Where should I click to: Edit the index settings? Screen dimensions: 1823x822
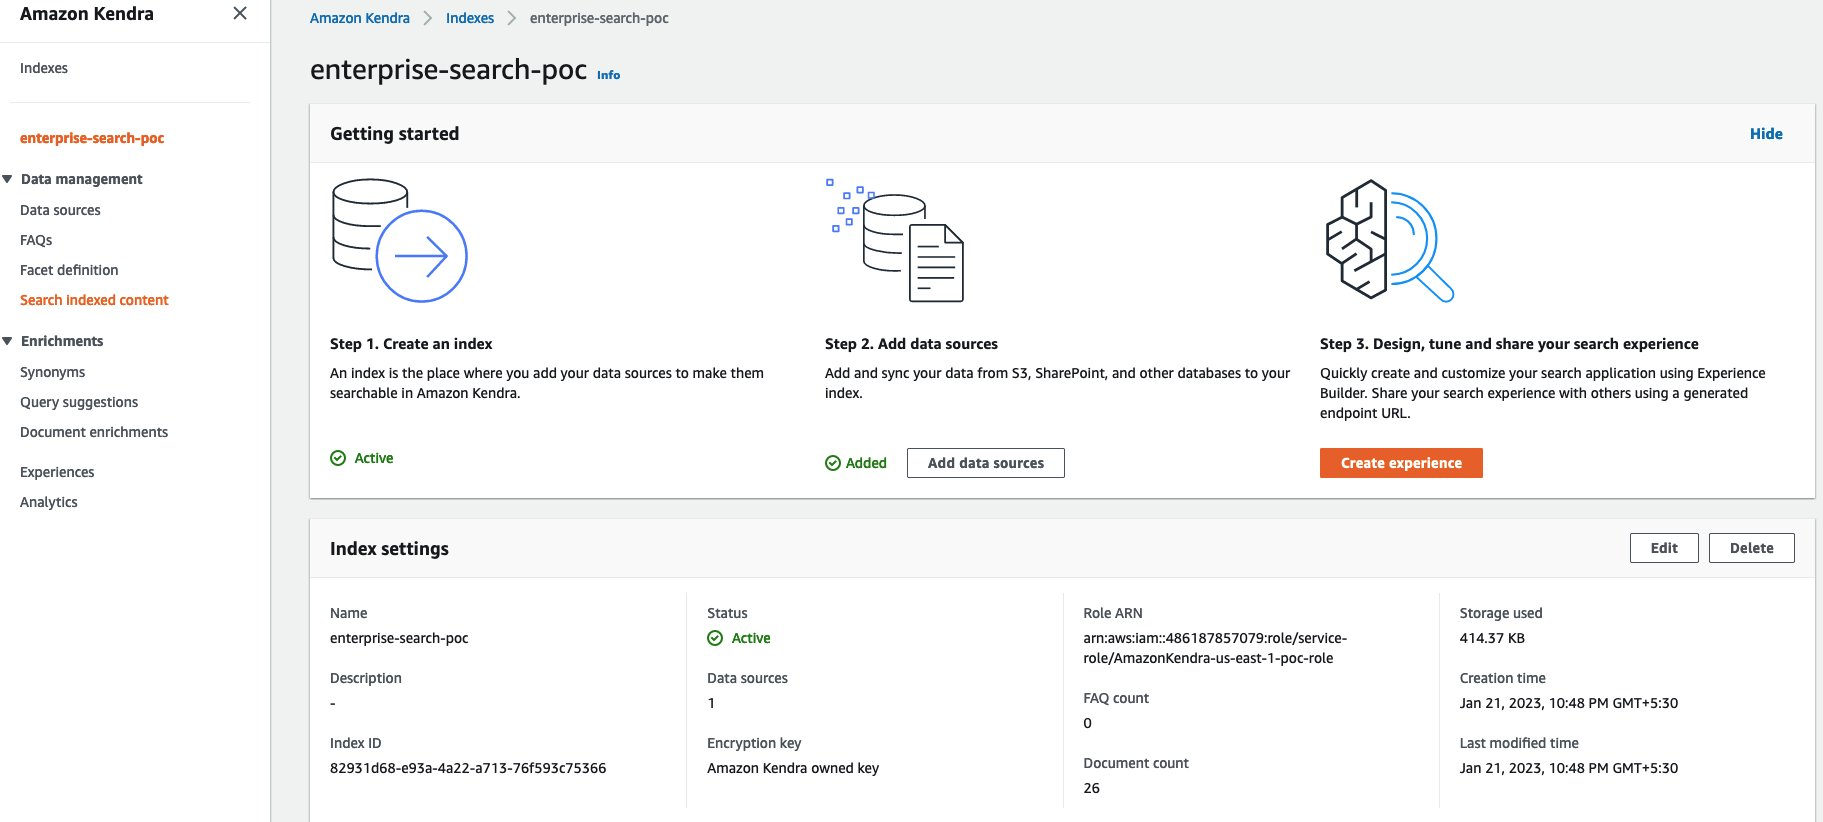(x=1664, y=548)
